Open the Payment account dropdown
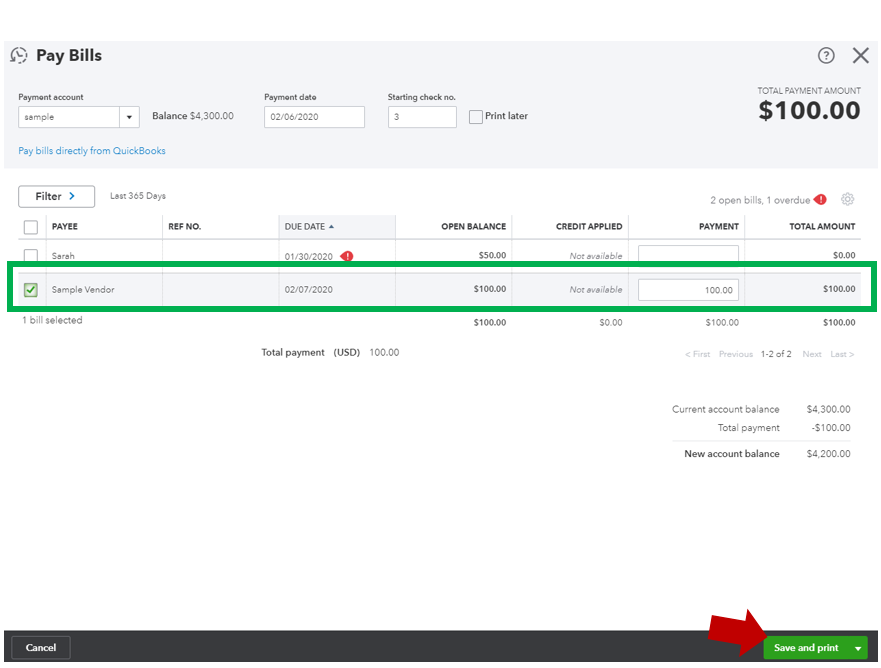This screenshot has width=881, height=668. (129, 117)
